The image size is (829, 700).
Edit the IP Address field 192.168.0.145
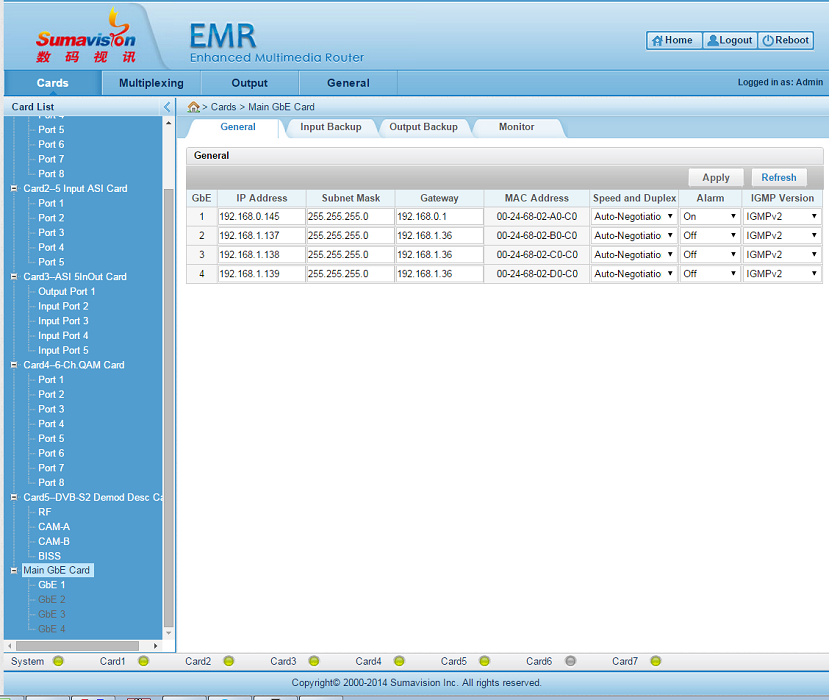point(262,216)
